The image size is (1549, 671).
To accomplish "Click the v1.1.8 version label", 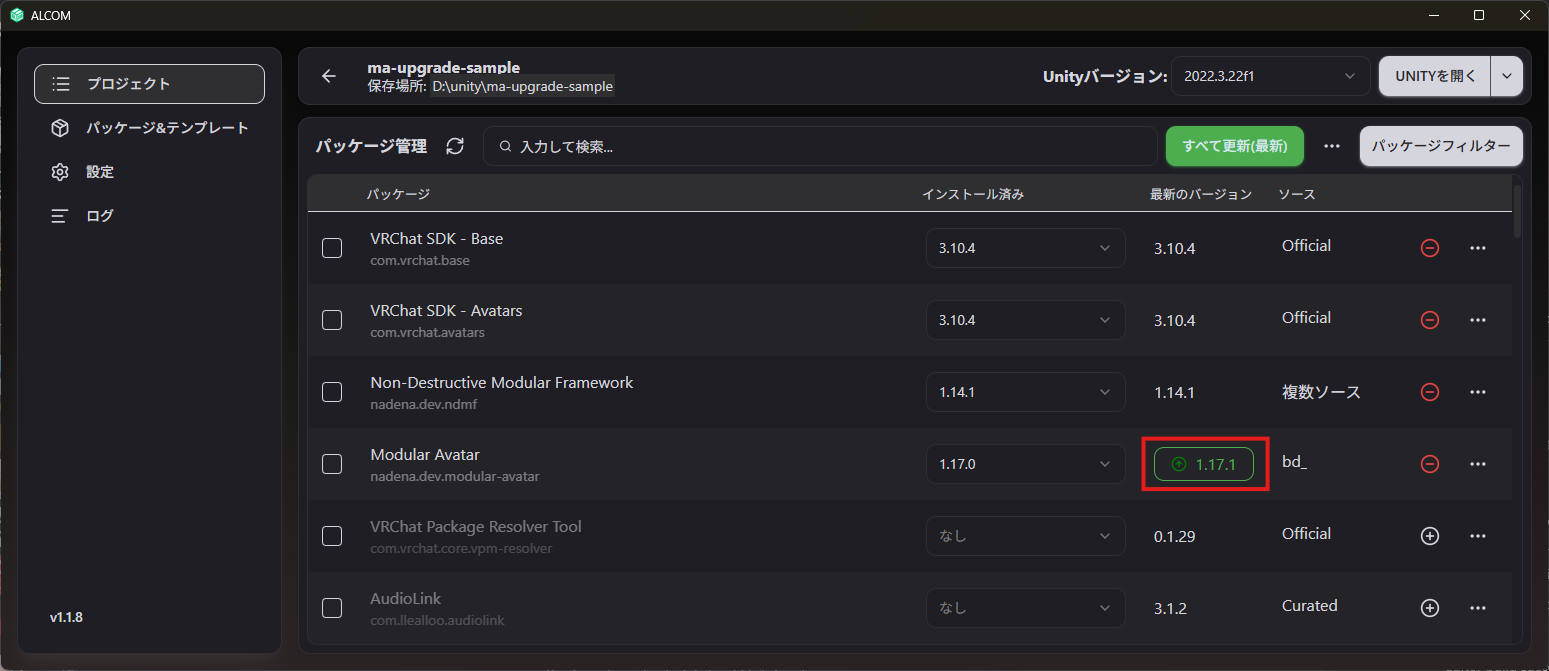I will pyautogui.click(x=66, y=617).
